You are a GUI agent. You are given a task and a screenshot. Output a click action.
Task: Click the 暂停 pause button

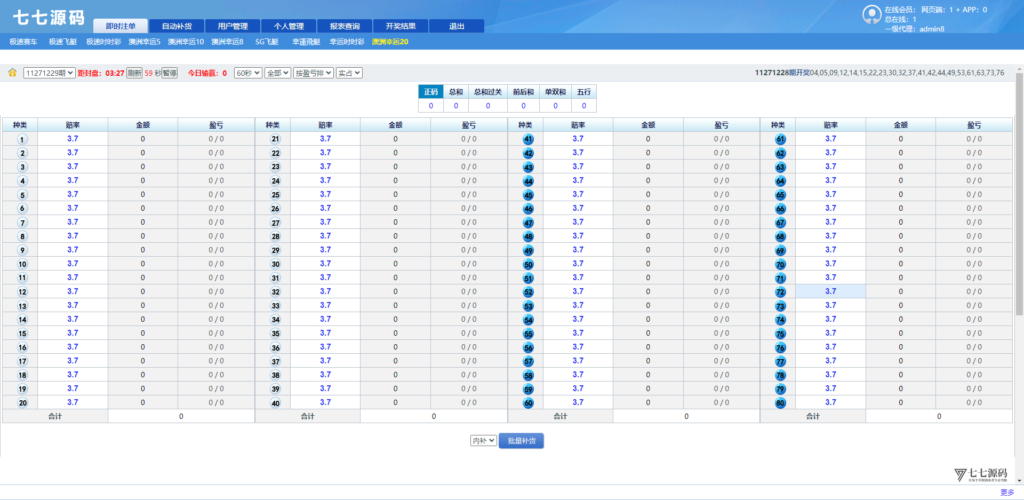(170, 73)
